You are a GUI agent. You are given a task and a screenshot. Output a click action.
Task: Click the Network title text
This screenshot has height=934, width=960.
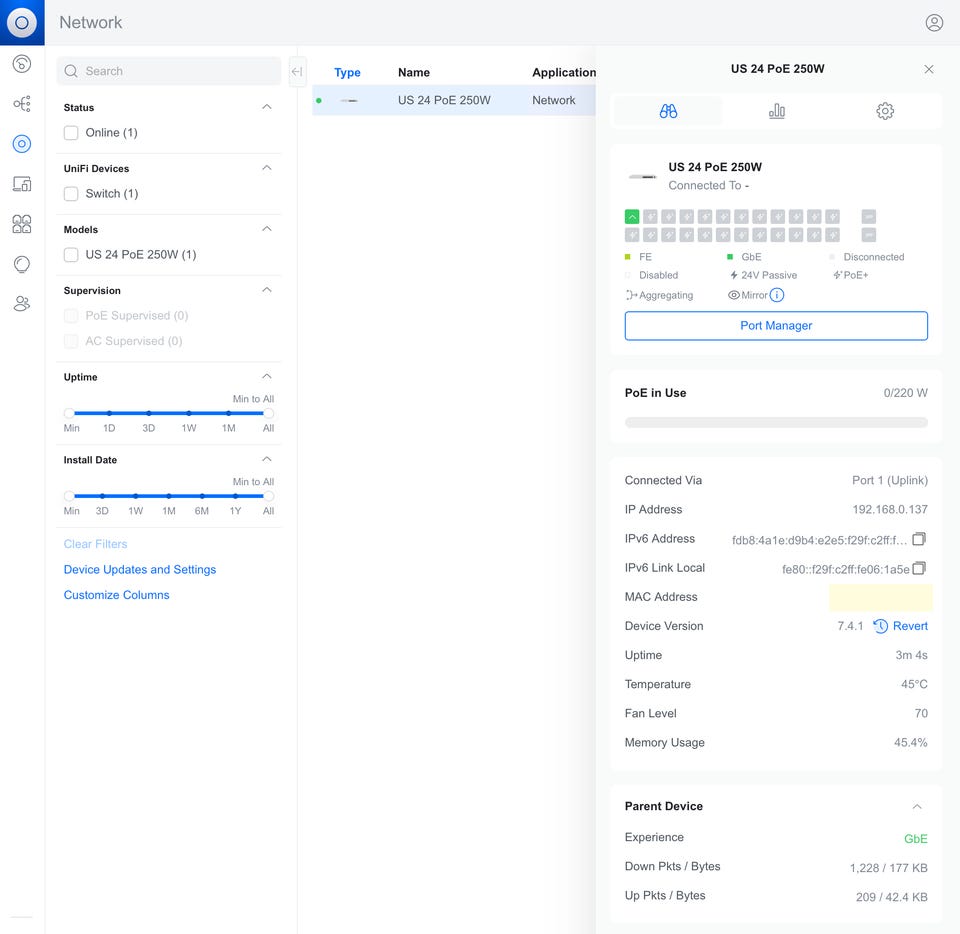click(x=91, y=23)
